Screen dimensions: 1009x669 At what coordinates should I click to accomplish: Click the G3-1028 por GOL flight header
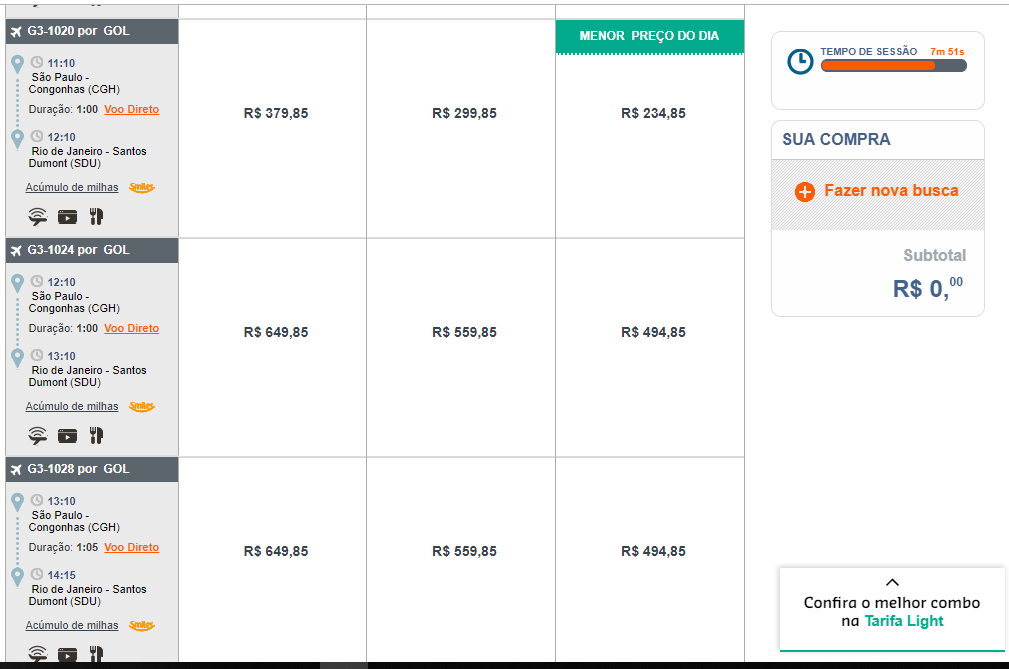[x=92, y=470]
